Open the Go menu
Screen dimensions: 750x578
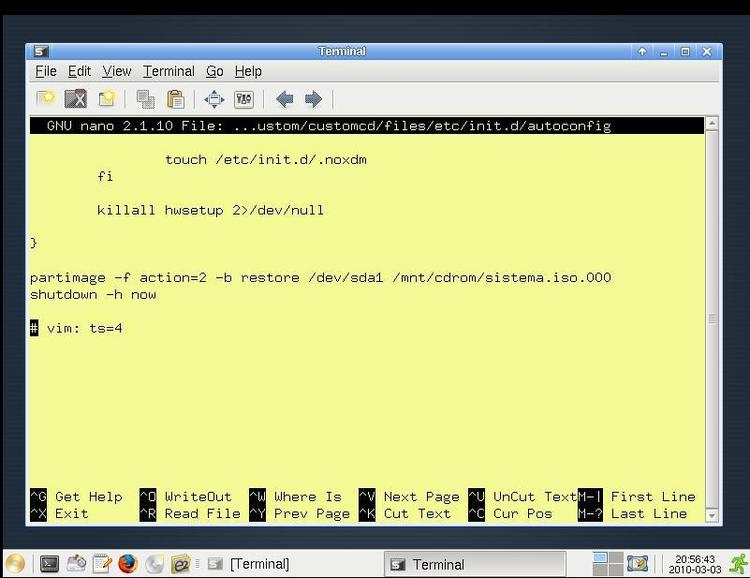pyautogui.click(x=215, y=71)
